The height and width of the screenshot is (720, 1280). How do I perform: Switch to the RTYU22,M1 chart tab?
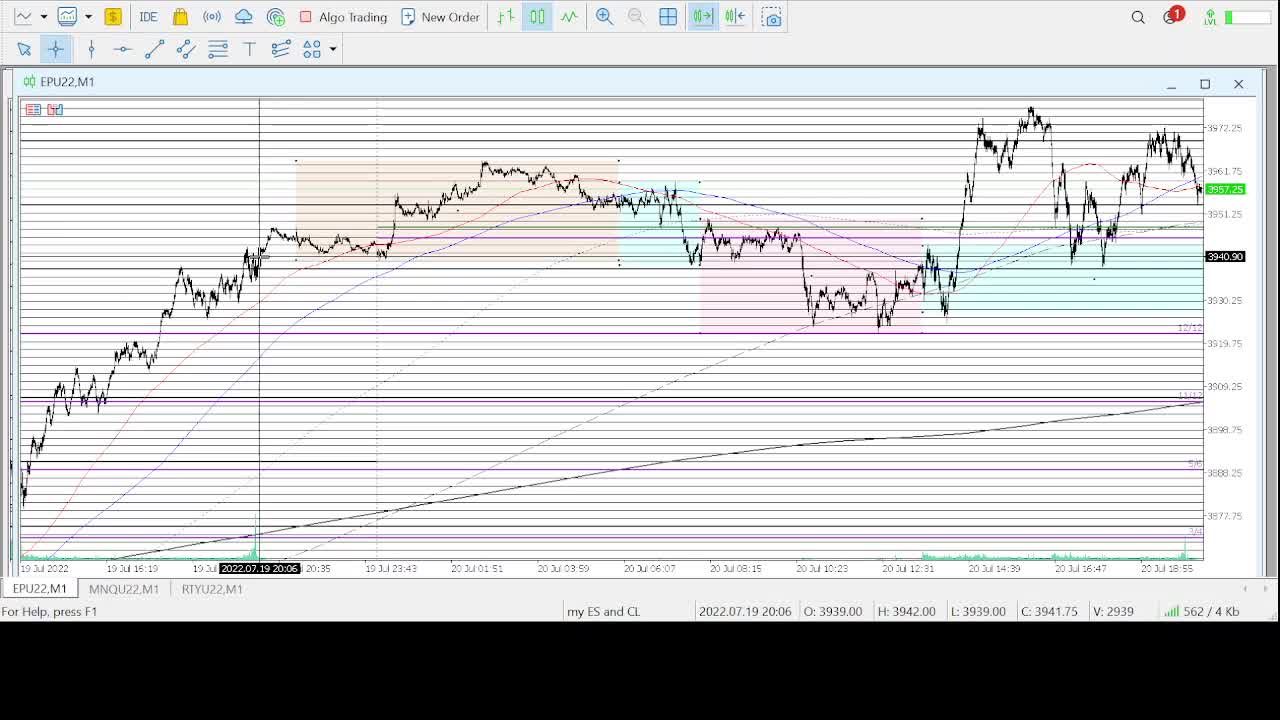212,589
